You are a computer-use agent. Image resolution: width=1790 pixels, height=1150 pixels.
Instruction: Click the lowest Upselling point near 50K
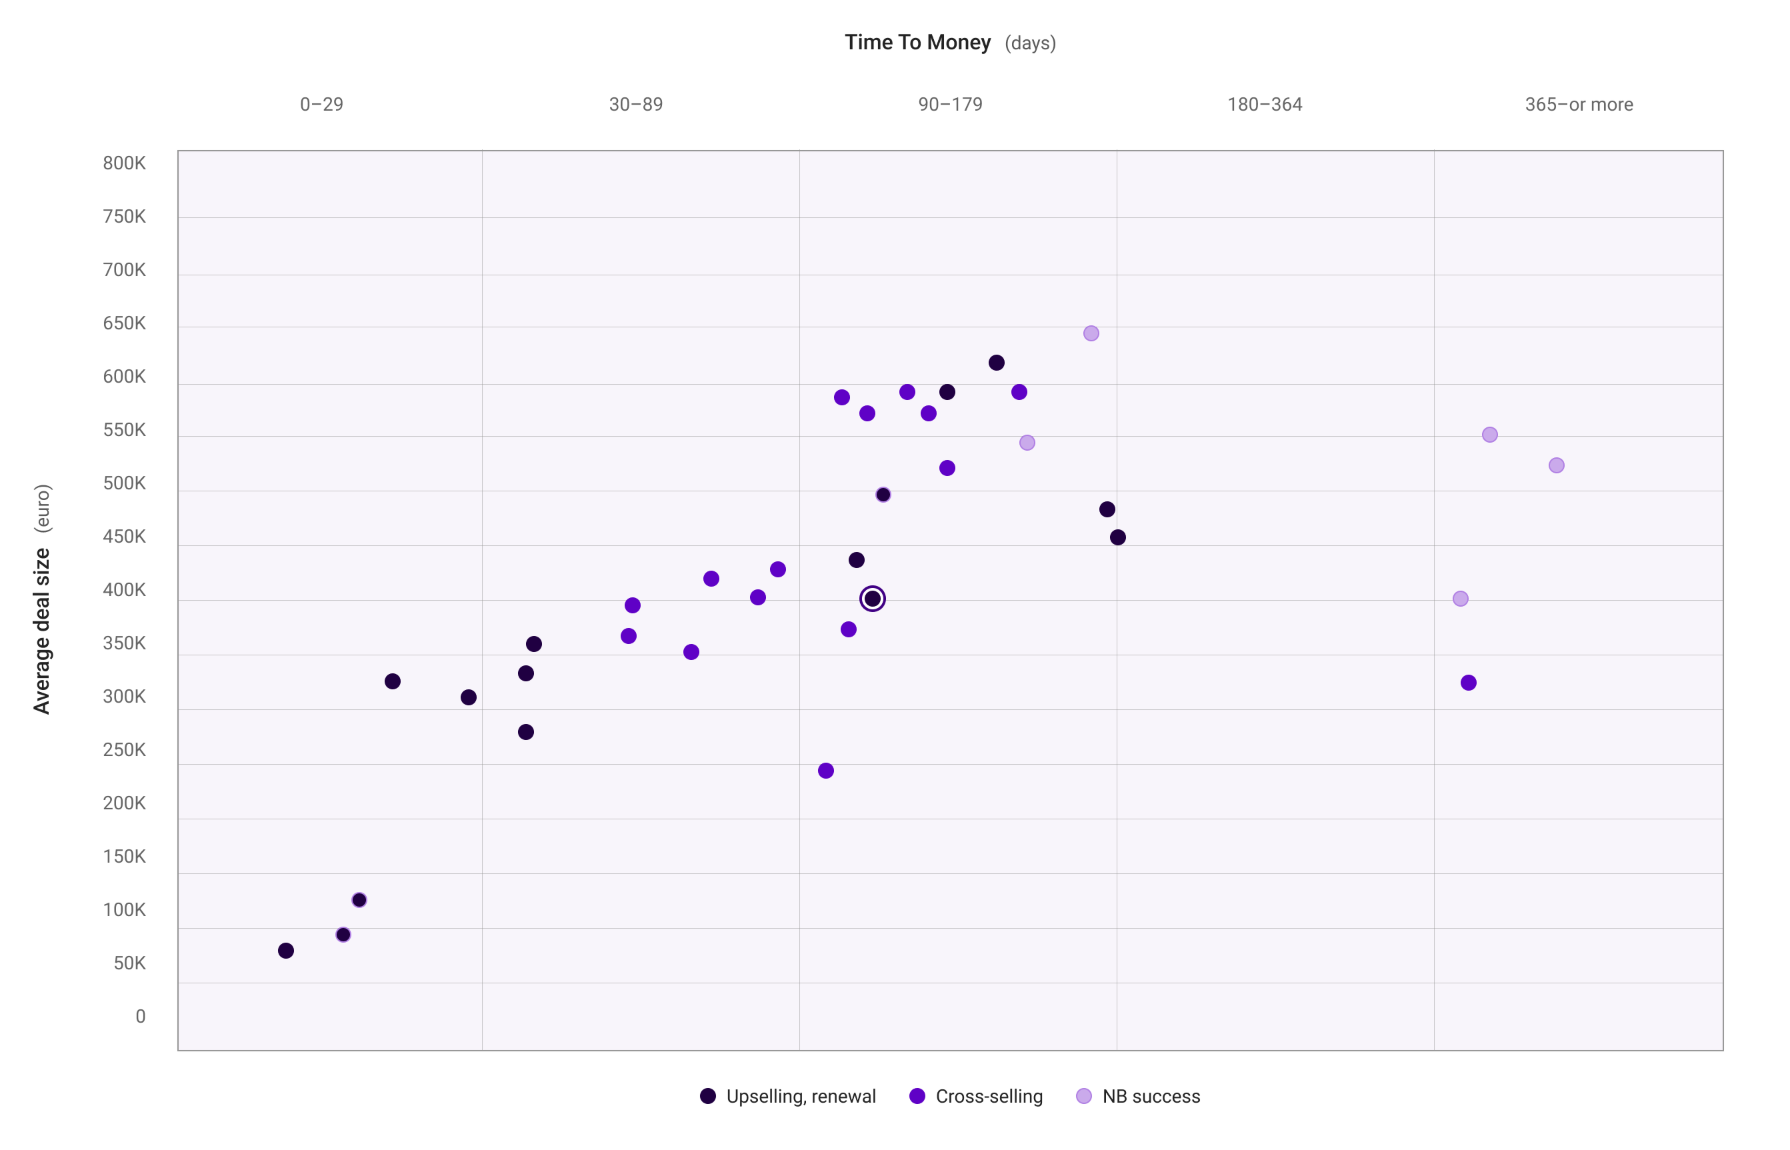286,951
